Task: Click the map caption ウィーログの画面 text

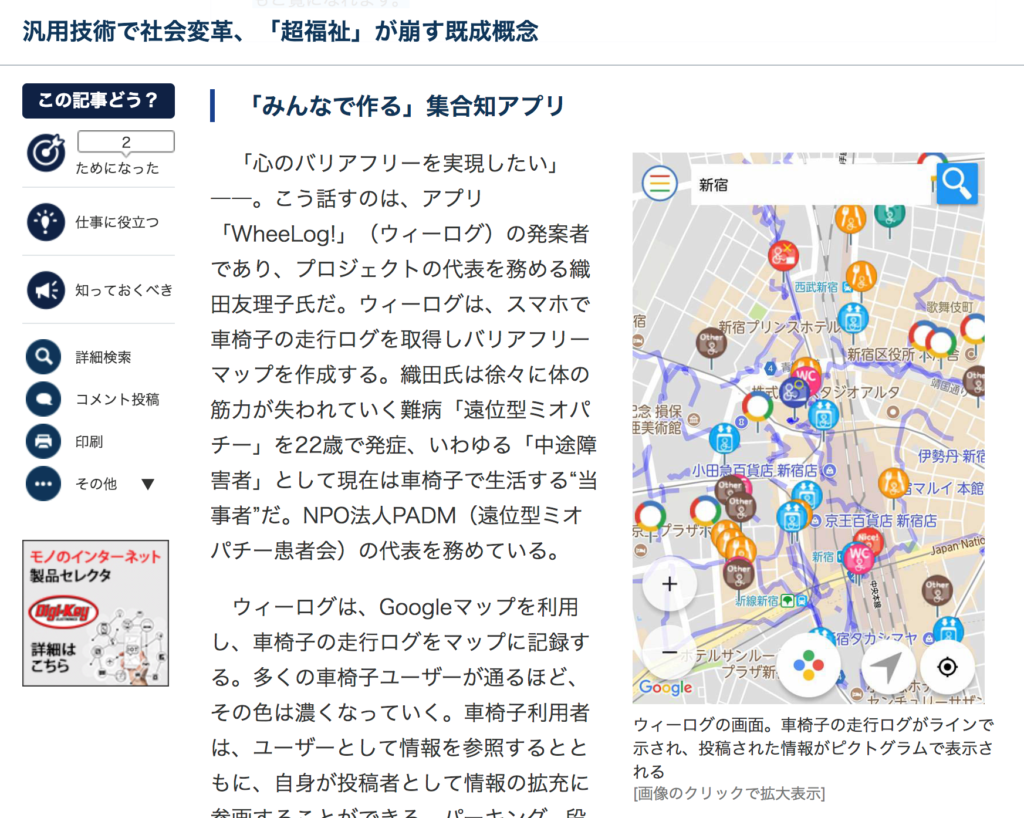Action: point(813,748)
